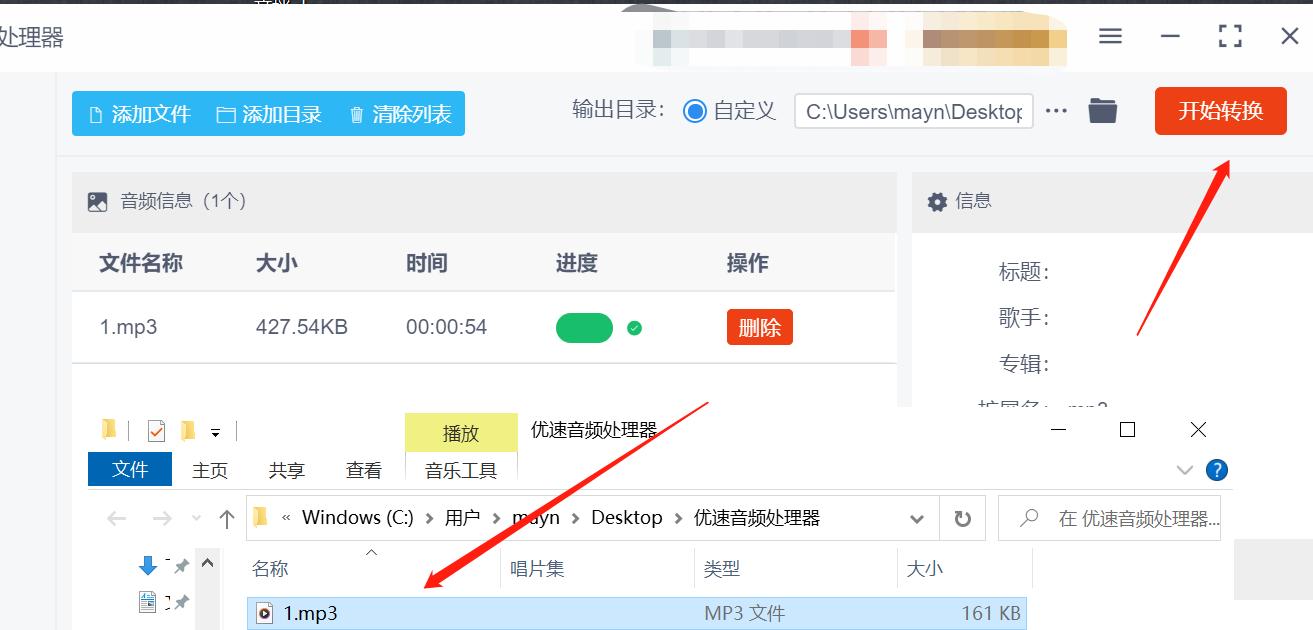
Task: Click the ... ellipsis dropdown next to output path
Action: pos(1056,111)
